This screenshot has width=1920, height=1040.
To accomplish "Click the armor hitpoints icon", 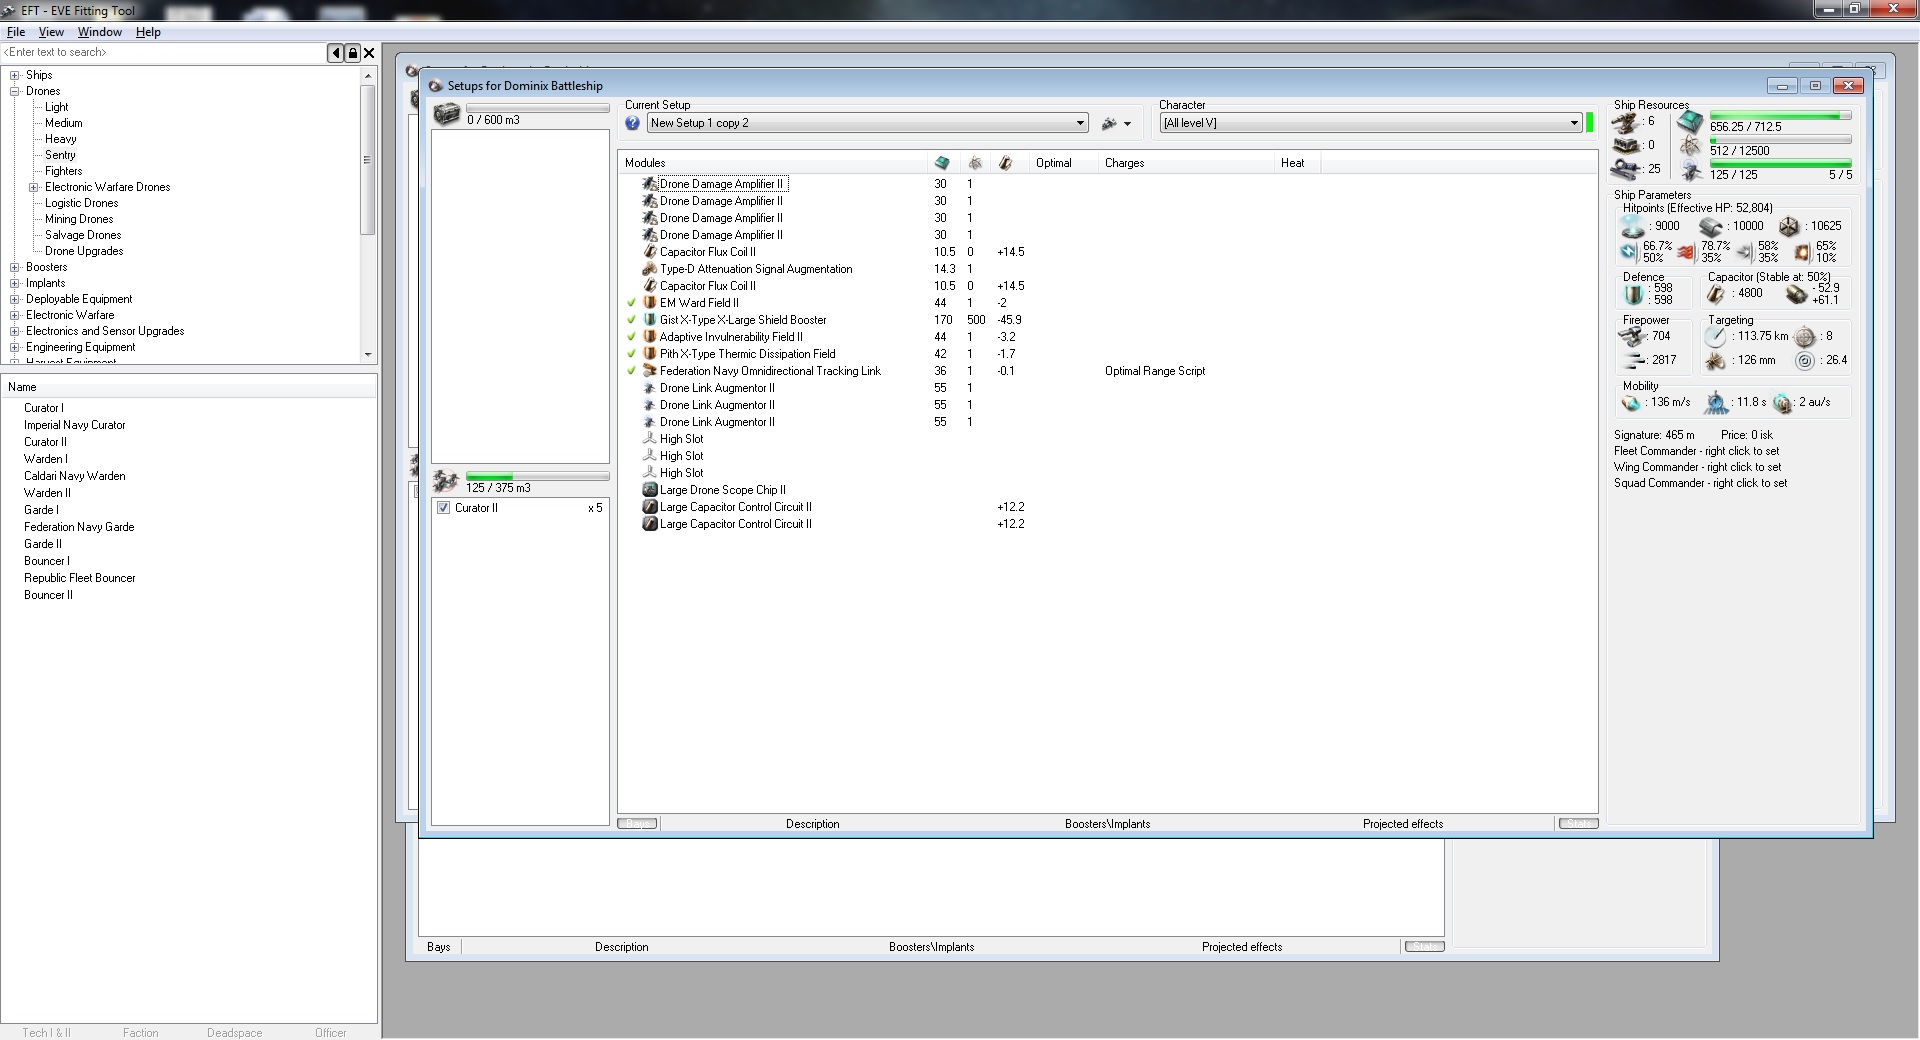I will pos(1711,226).
